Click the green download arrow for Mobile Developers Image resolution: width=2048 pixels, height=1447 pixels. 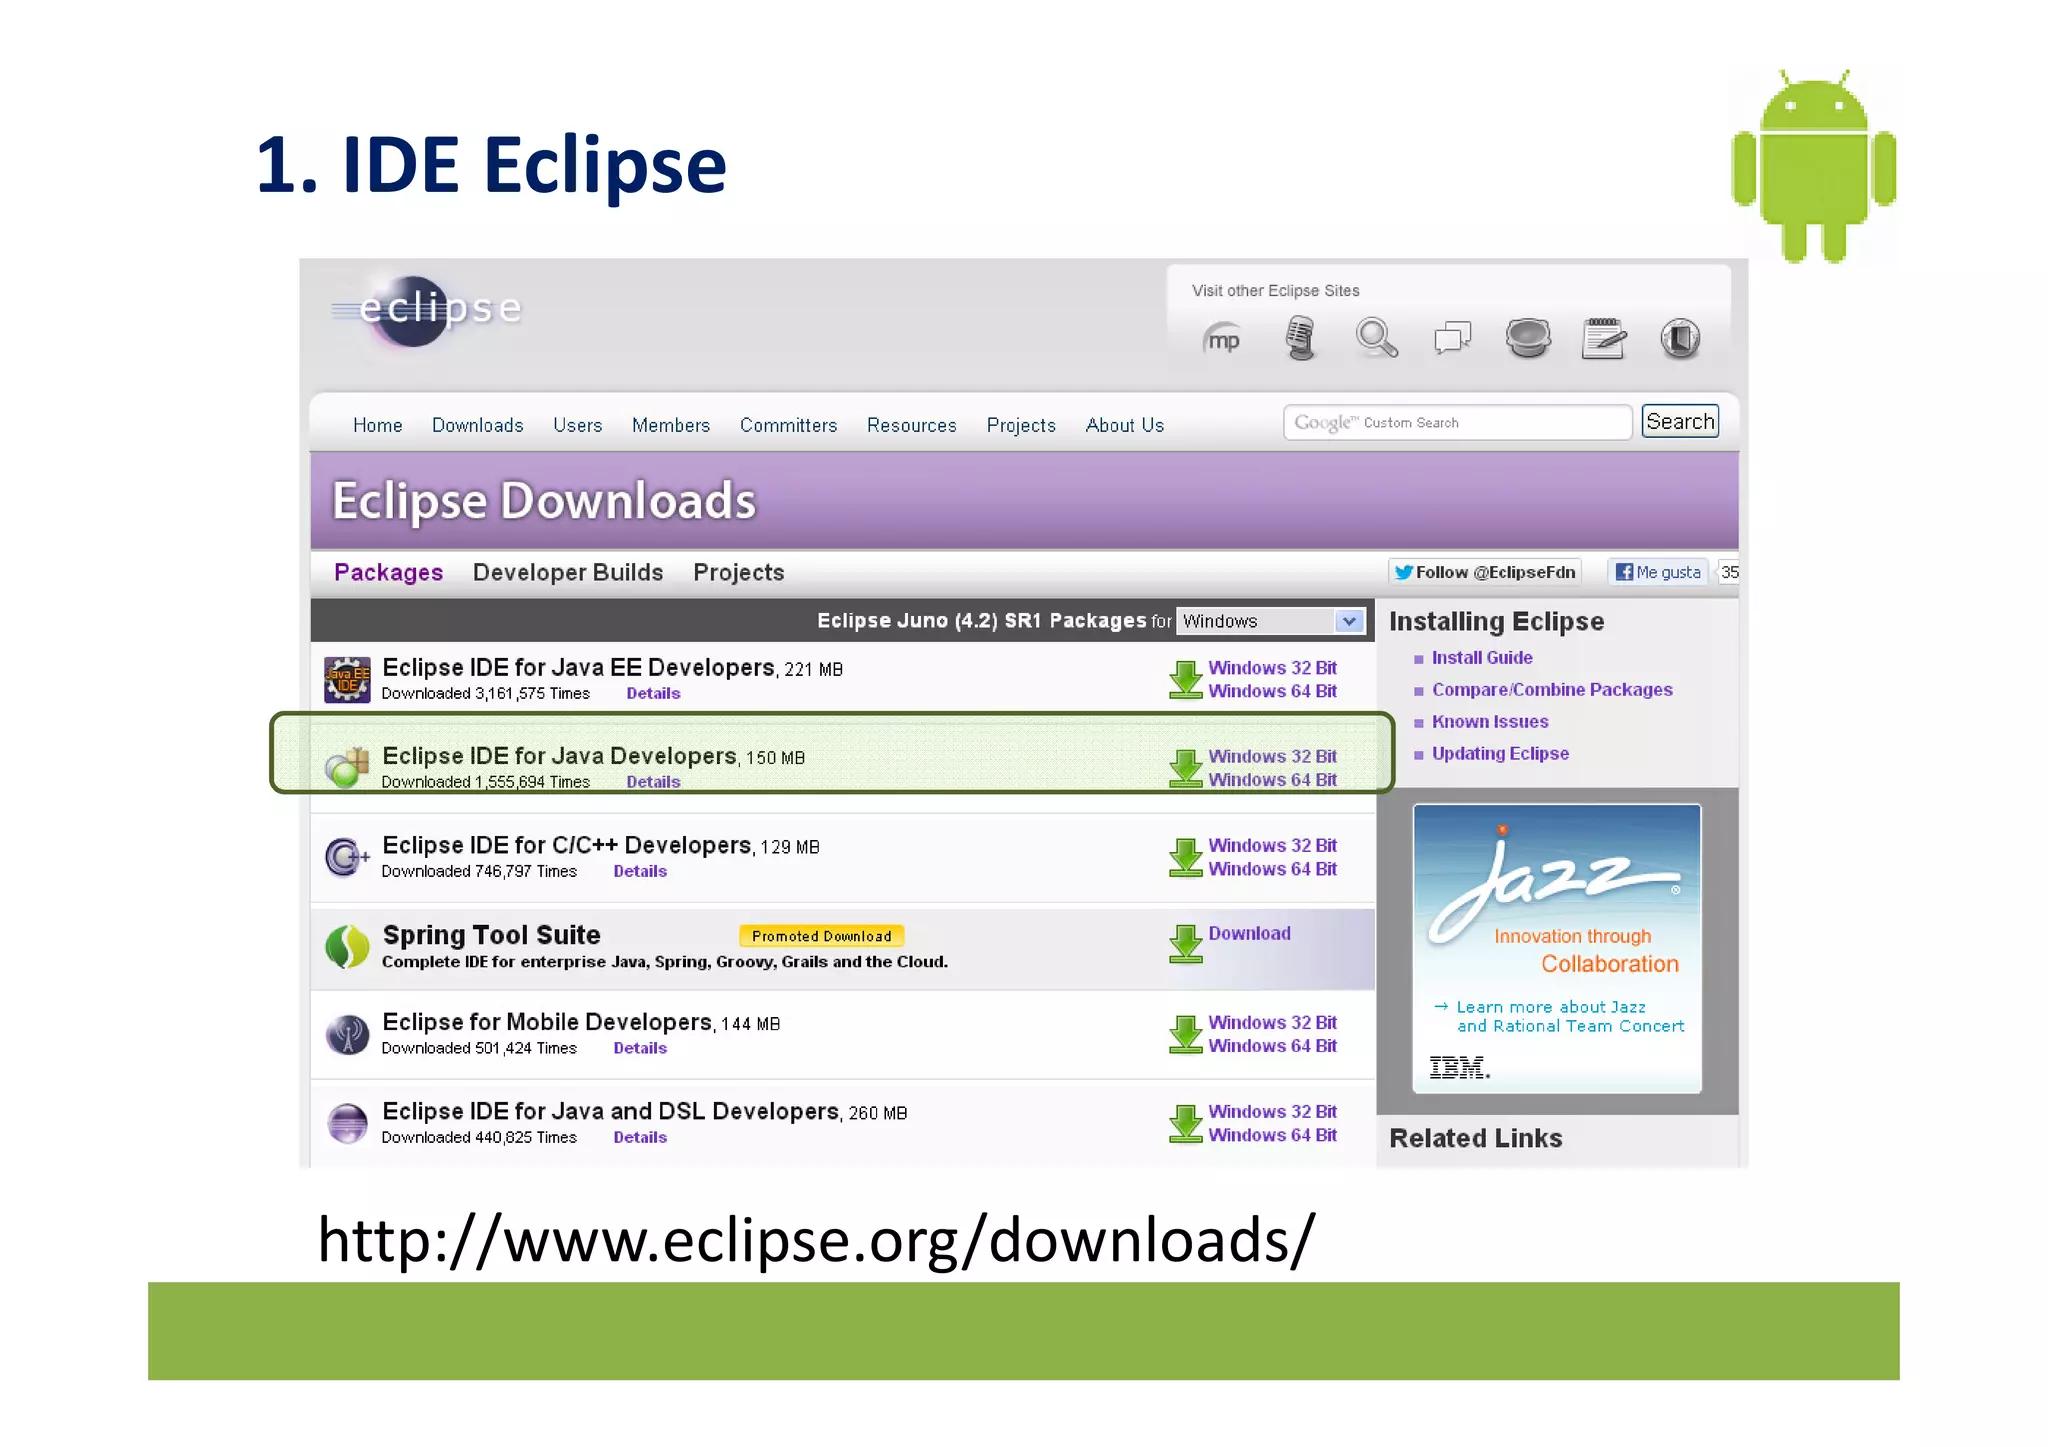[1186, 1034]
